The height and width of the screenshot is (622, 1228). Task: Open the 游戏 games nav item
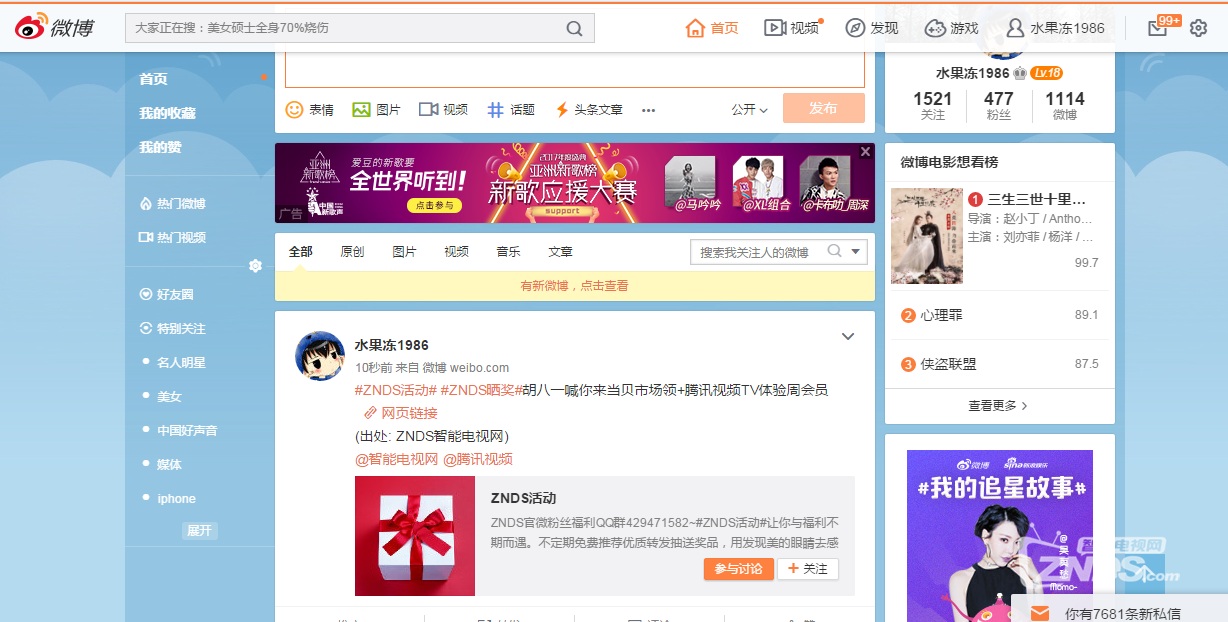pos(951,28)
